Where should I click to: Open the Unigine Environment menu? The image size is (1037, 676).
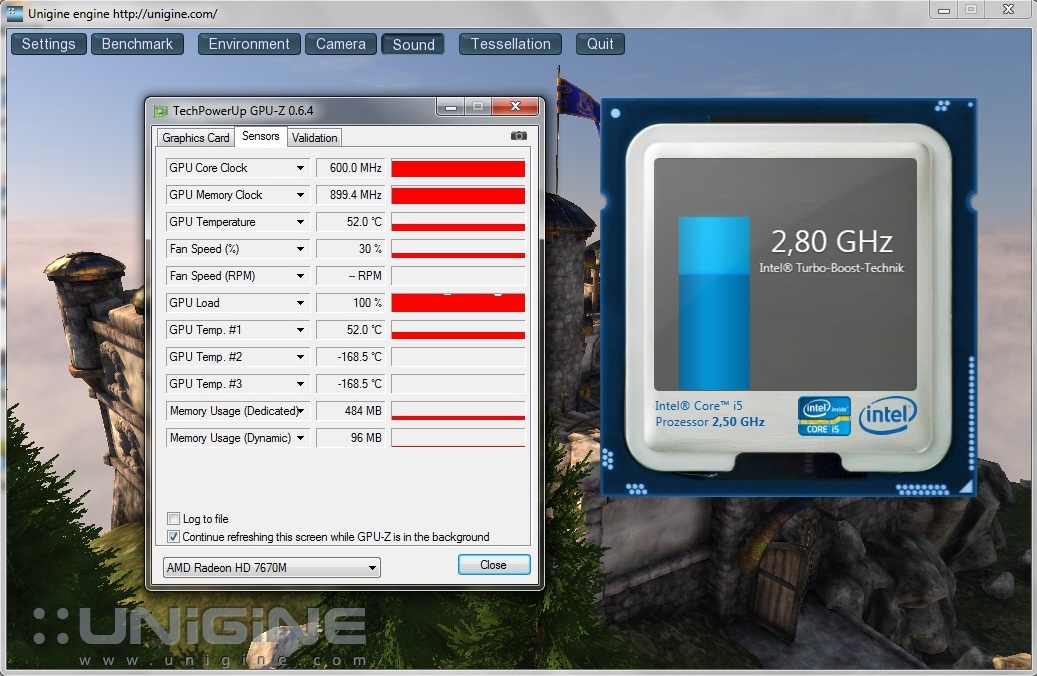249,44
